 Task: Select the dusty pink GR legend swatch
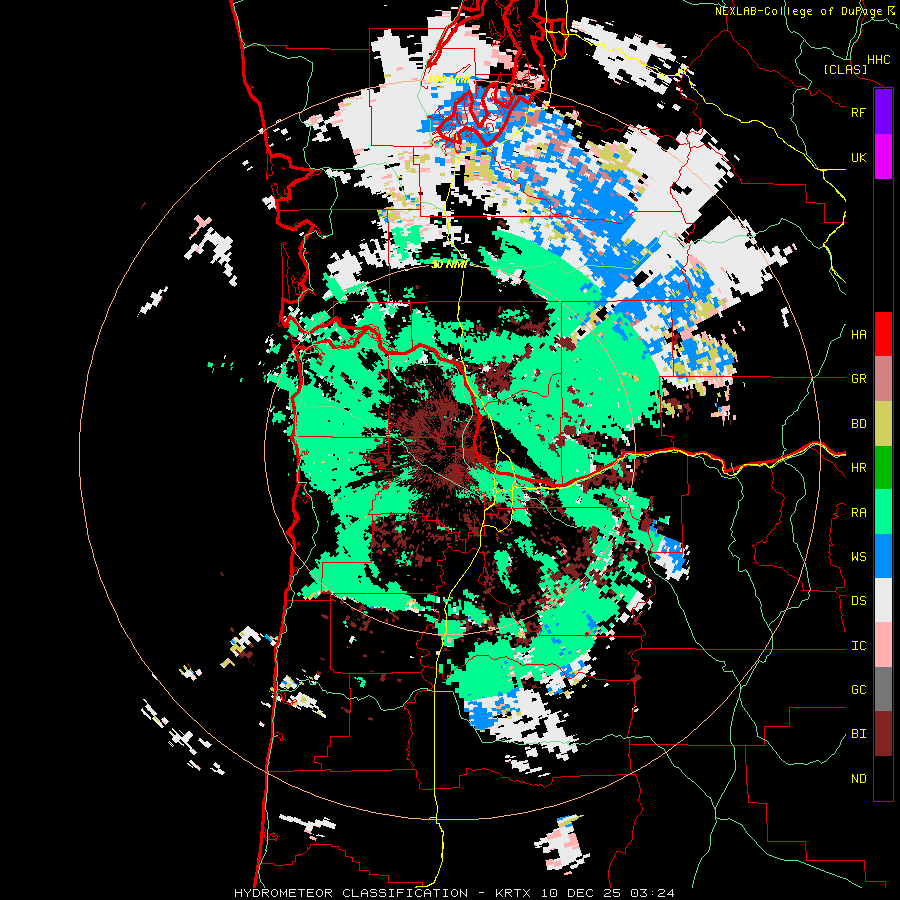[883, 378]
